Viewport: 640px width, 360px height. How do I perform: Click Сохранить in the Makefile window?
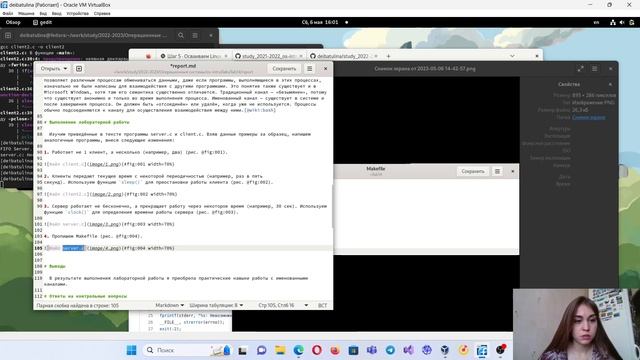(x=473, y=171)
